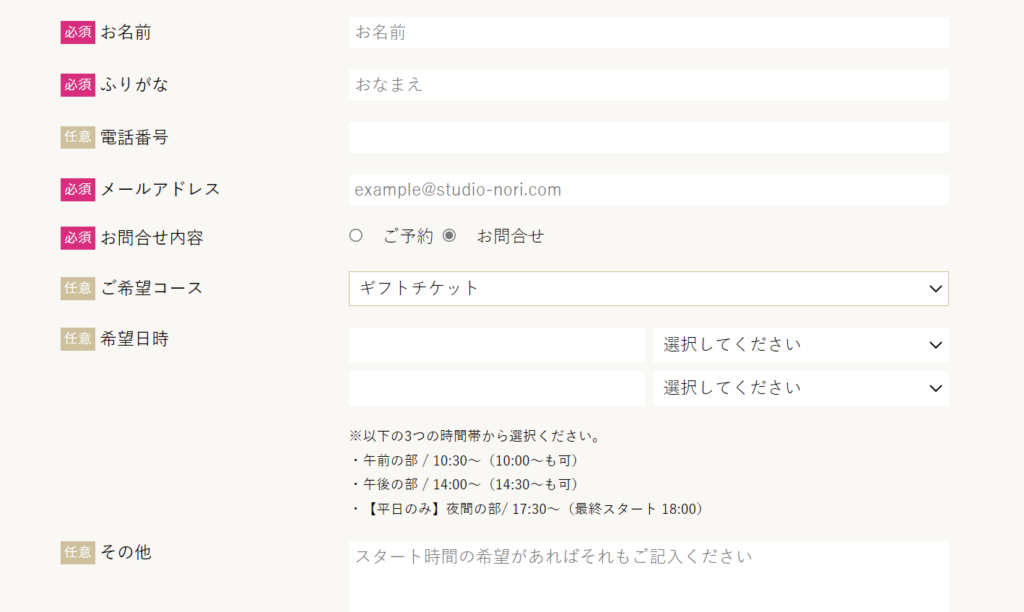Click the お名前 name input field

648,33
